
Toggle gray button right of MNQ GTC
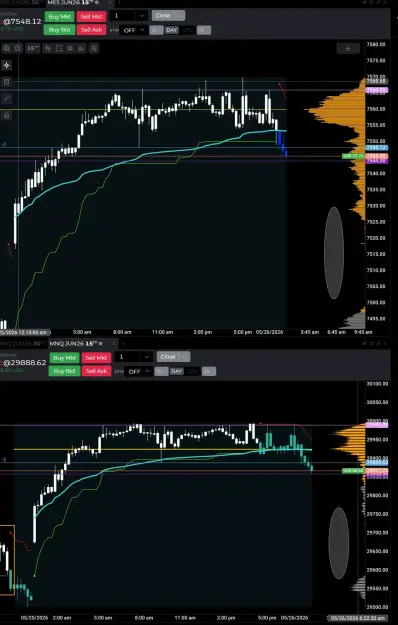(x=208, y=371)
